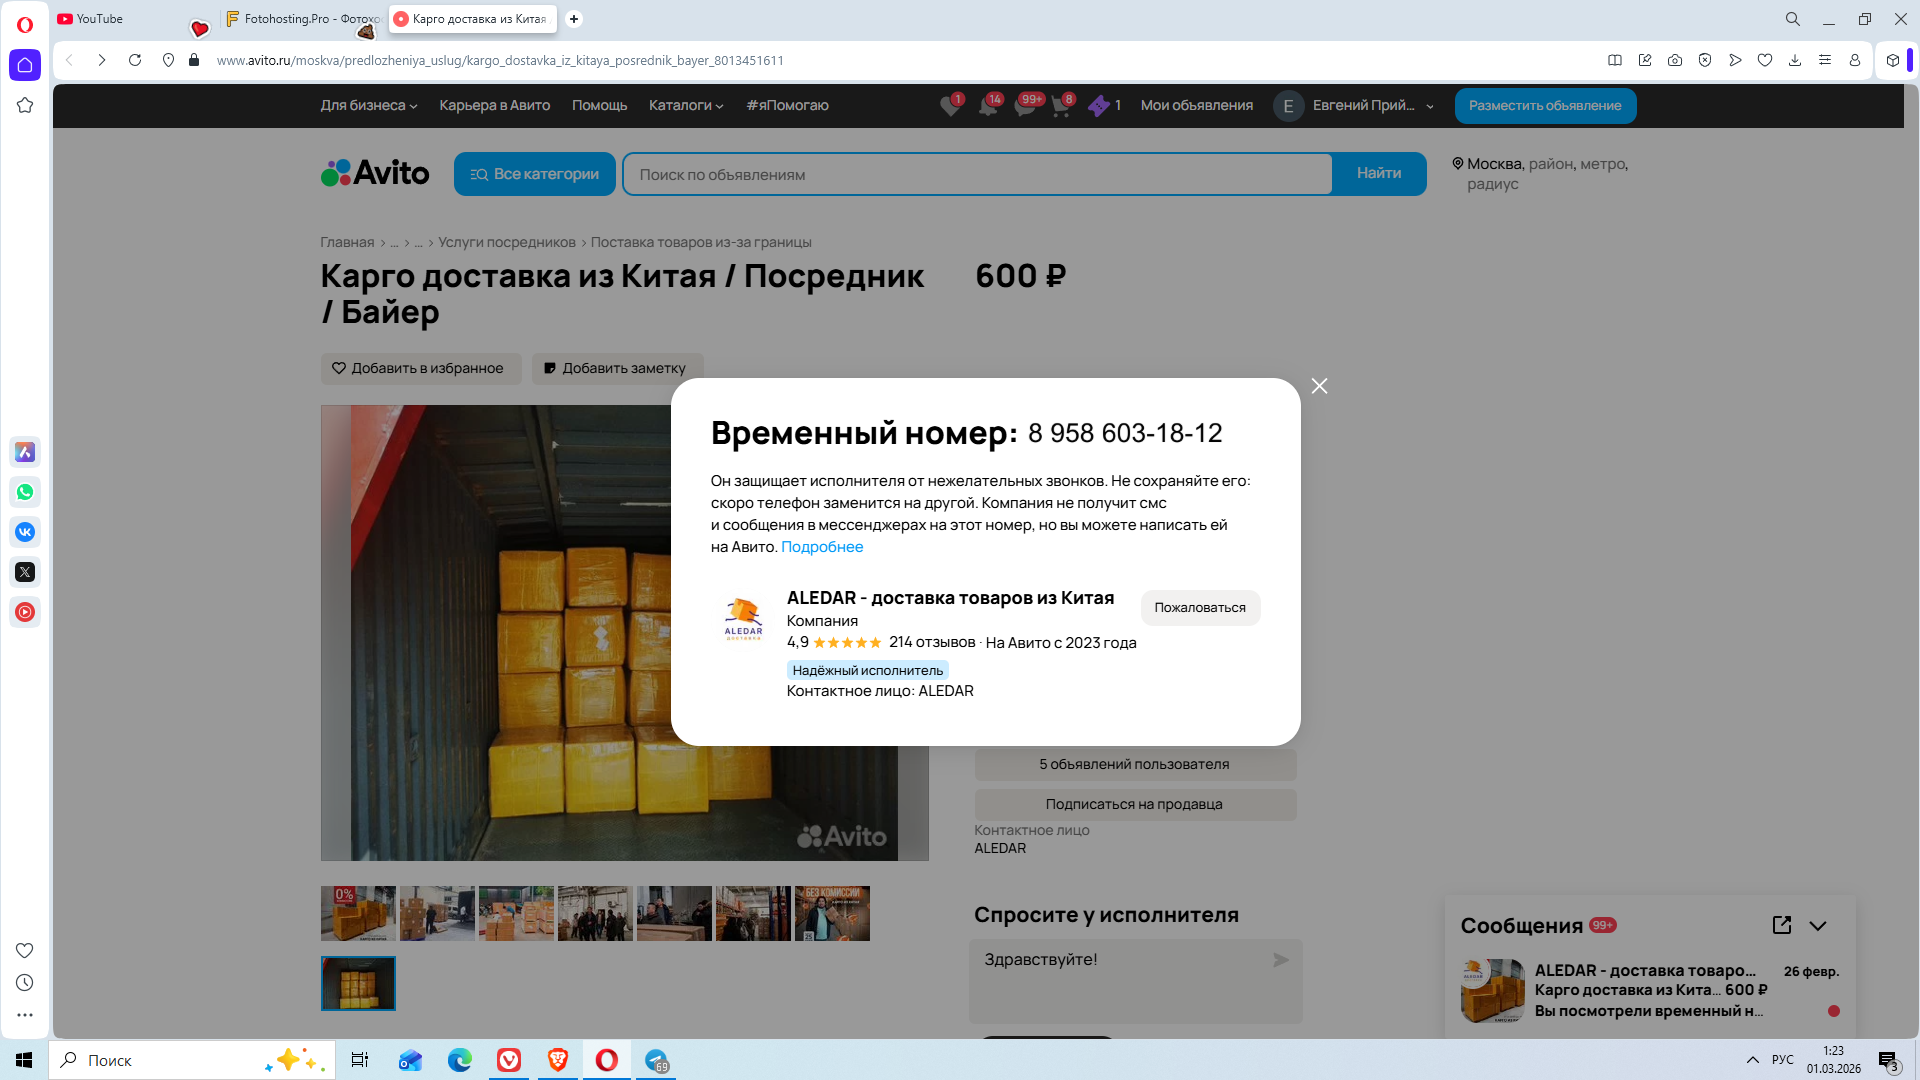Screen dimensions: 1920x1080
Task: Launch Brave browser from taskbar
Action: pyautogui.click(x=558, y=1060)
